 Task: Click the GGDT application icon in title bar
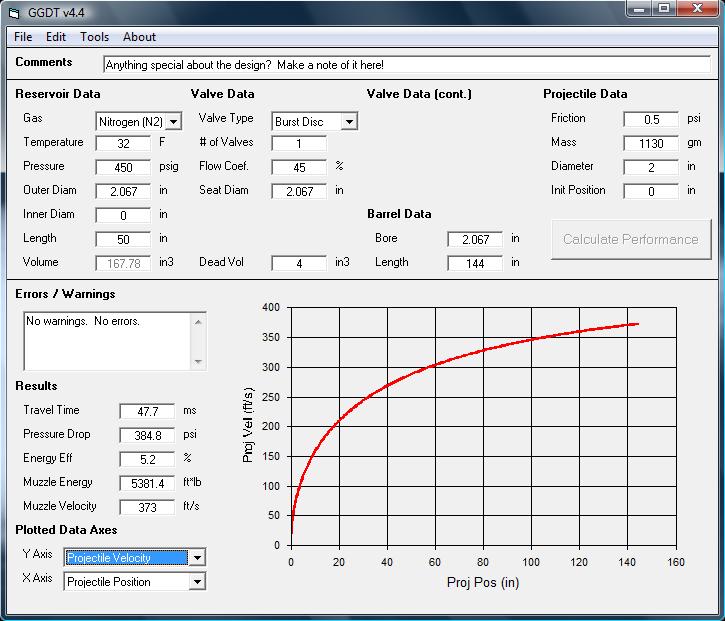click(x=14, y=11)
